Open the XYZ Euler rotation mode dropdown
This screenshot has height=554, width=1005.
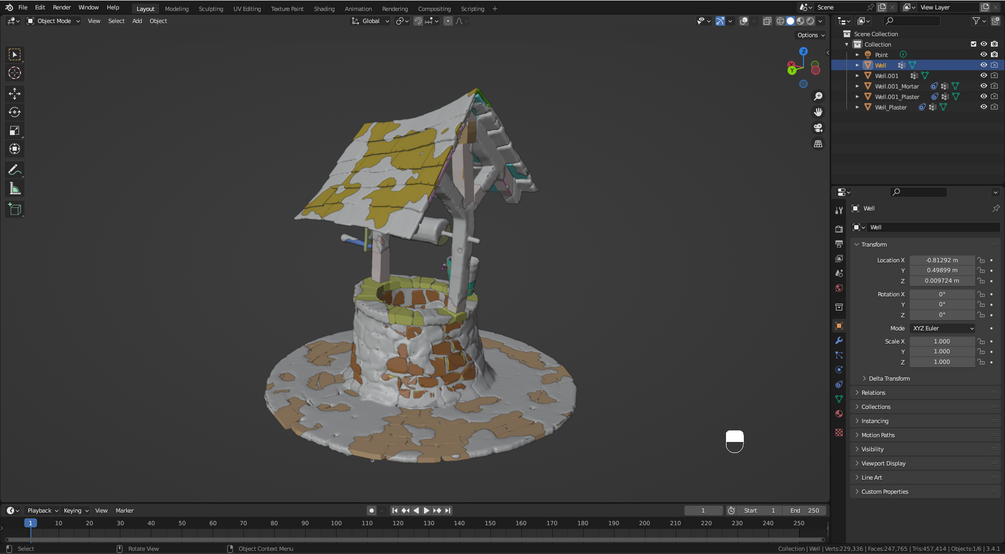click(x=942, y=328)
